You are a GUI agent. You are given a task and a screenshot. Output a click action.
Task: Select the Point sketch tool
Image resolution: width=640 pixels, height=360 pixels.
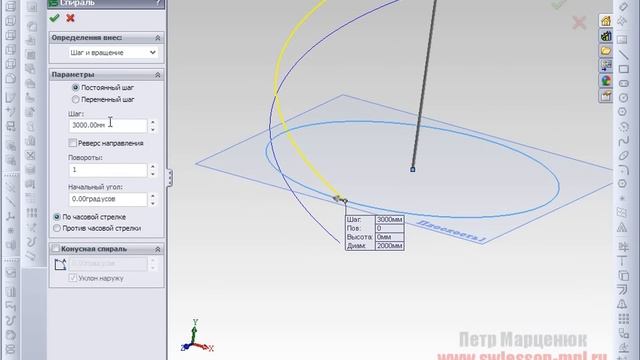coord(623,198)
